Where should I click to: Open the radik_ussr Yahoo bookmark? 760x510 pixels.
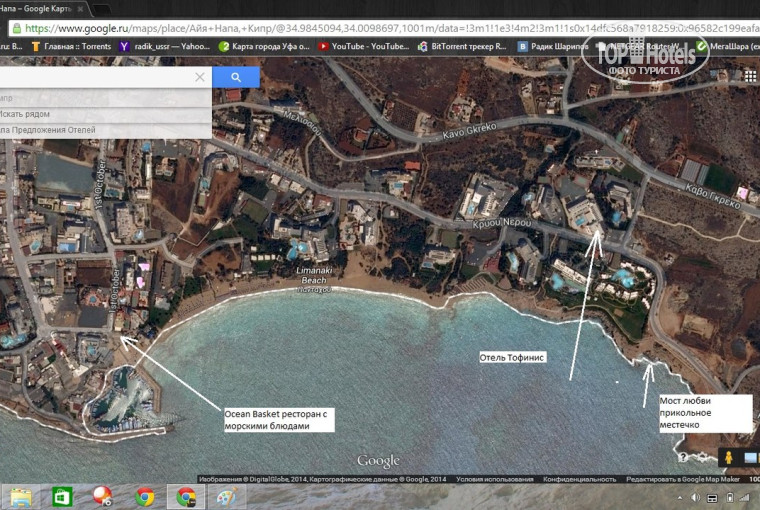tap(165, 46)
